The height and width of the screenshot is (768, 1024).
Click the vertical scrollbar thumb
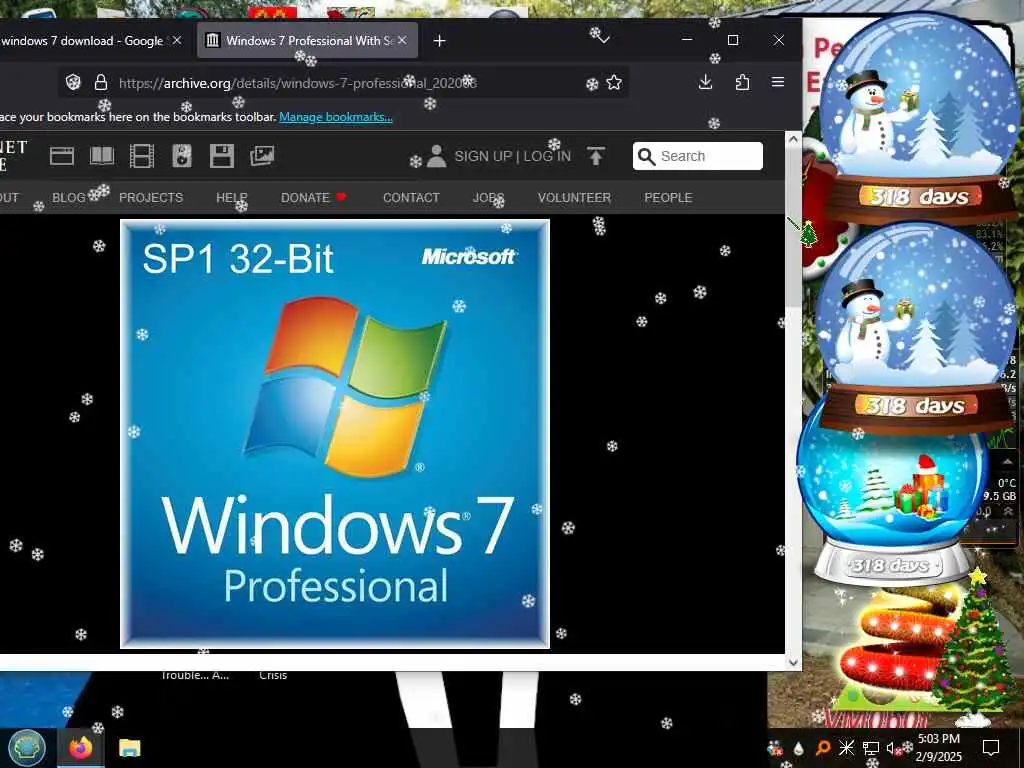pyautogui.click(x=793, y=229)
